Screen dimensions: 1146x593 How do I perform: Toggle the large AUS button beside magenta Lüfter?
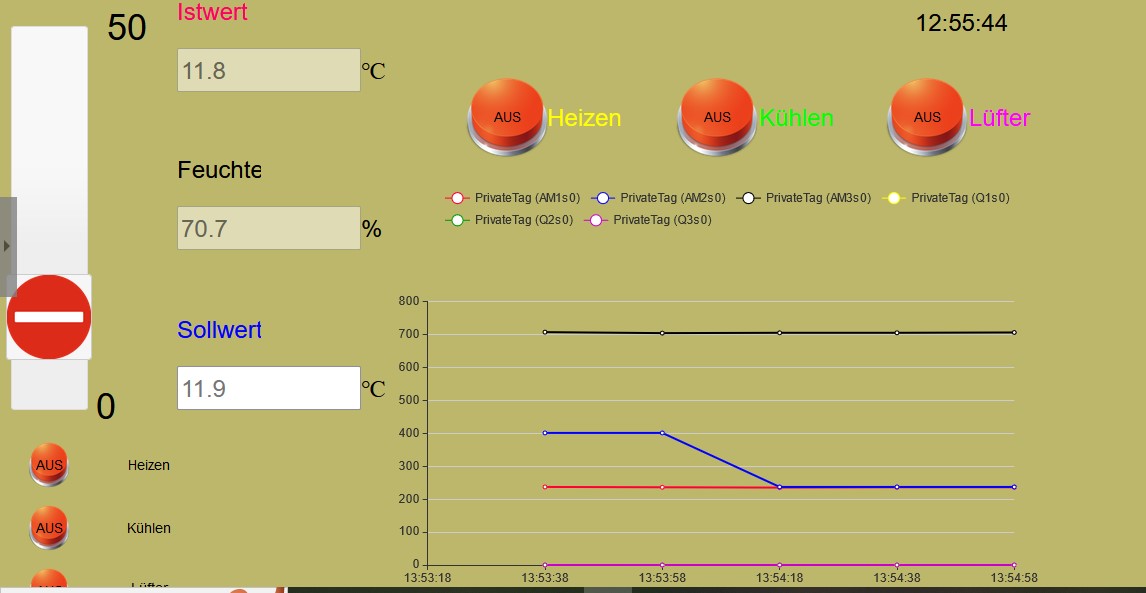[927, 115]
